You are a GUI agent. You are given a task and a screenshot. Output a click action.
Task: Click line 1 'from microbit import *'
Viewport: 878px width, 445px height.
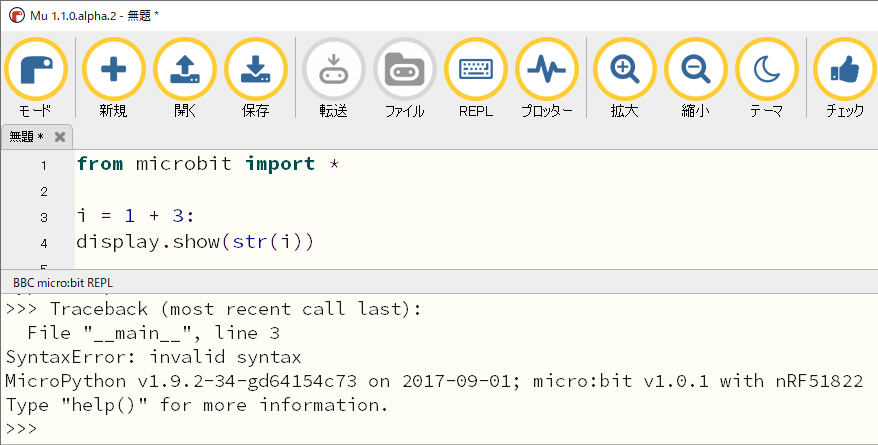coord(208,164)
